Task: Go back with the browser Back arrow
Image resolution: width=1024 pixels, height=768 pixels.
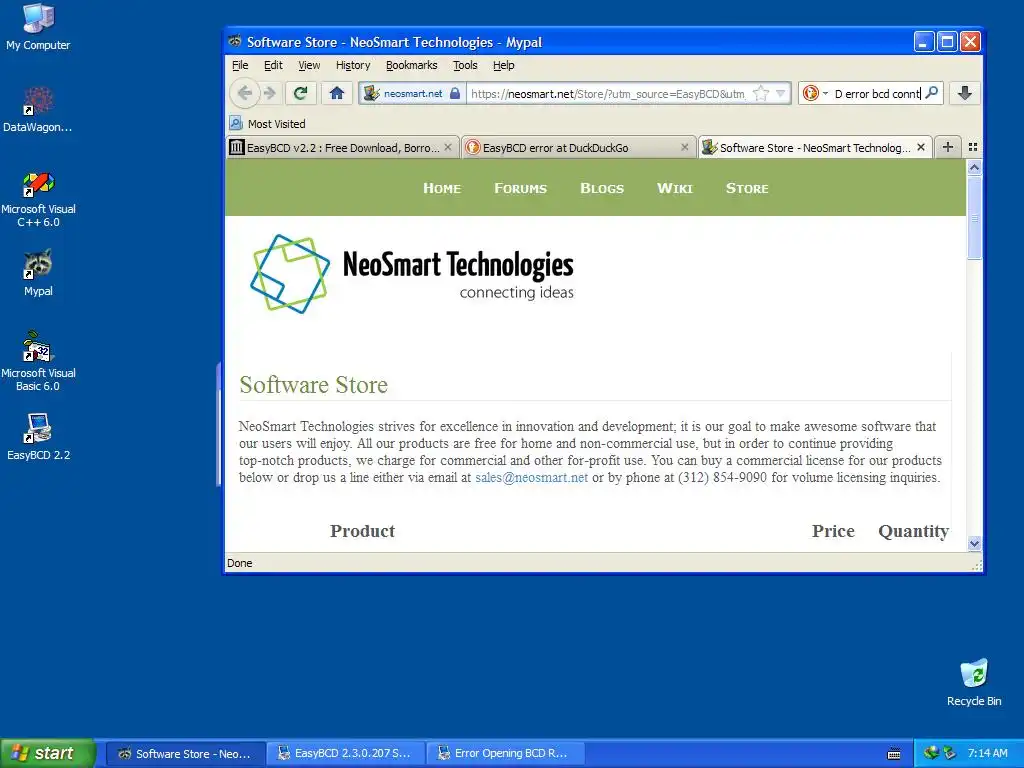Action: coord(244,93)
